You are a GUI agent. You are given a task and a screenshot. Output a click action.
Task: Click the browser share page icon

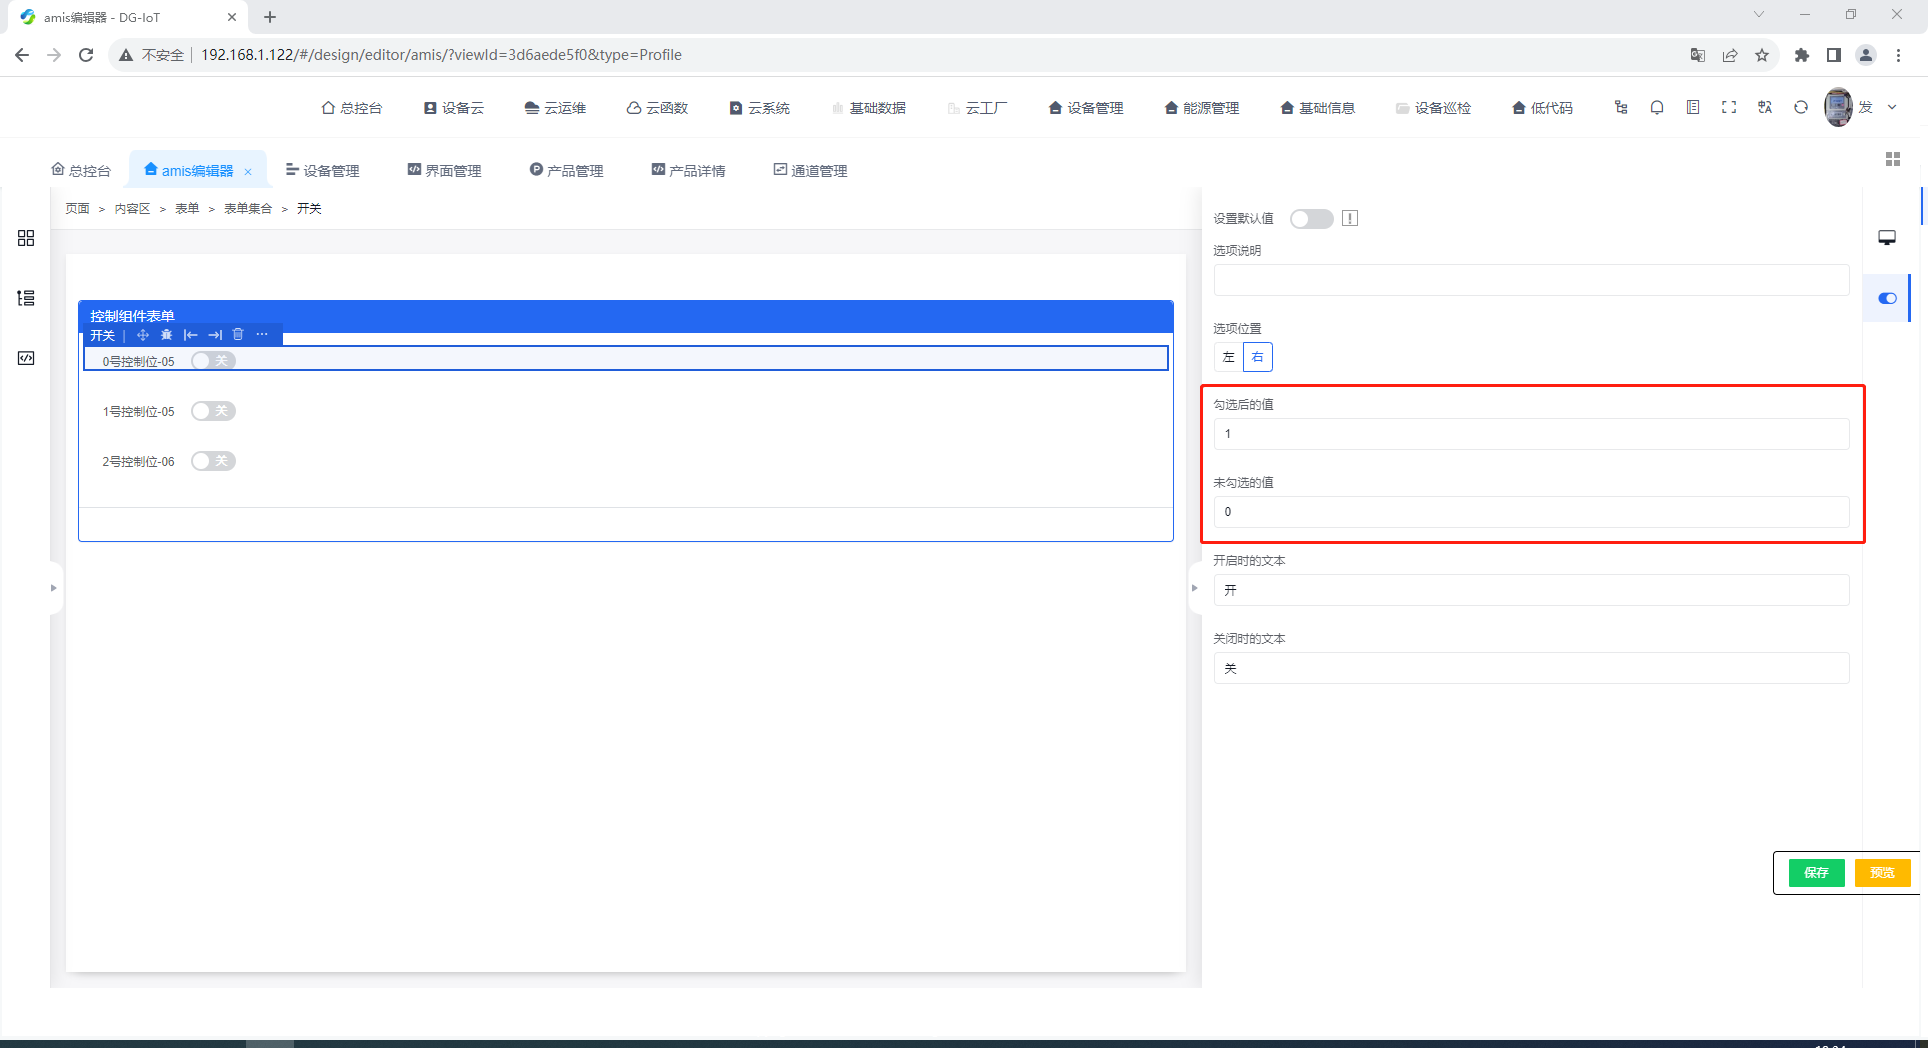point(1730,55)
